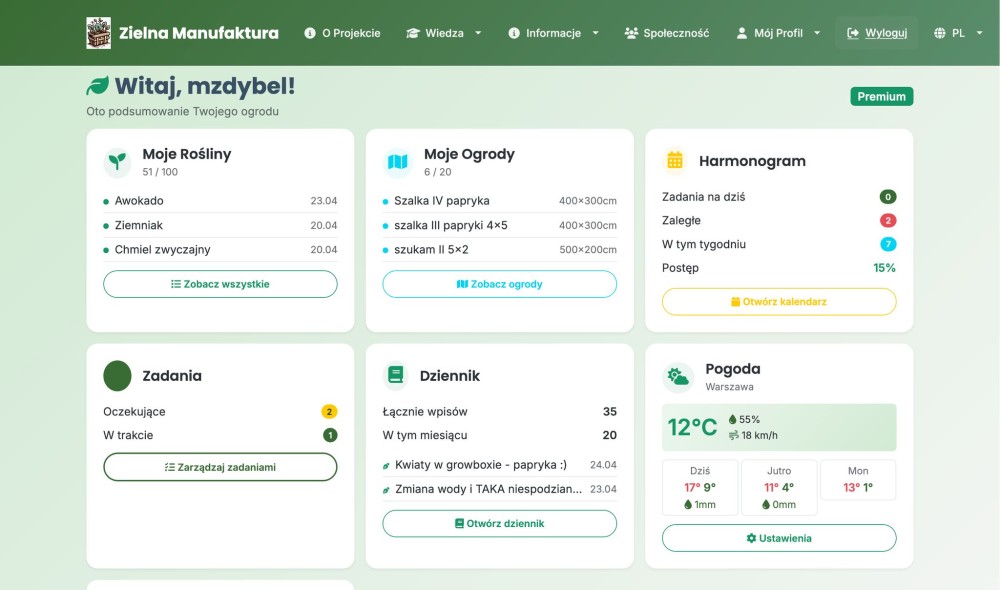Click the book icon in Dziennik card
The image size is (1000, 590).
click(x=396, y=374)
